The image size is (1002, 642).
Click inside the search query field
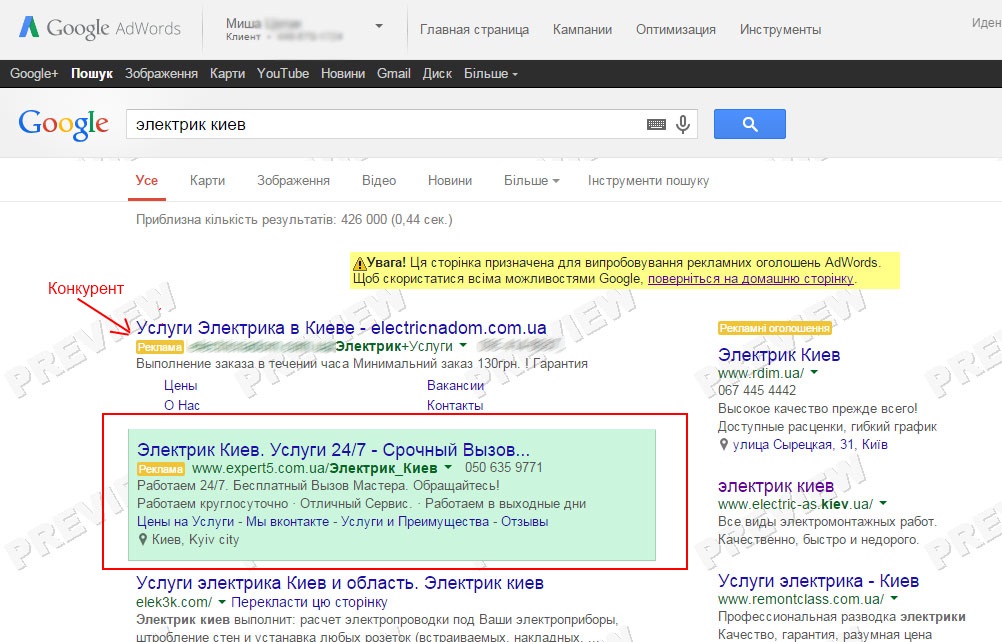[383, 125]
